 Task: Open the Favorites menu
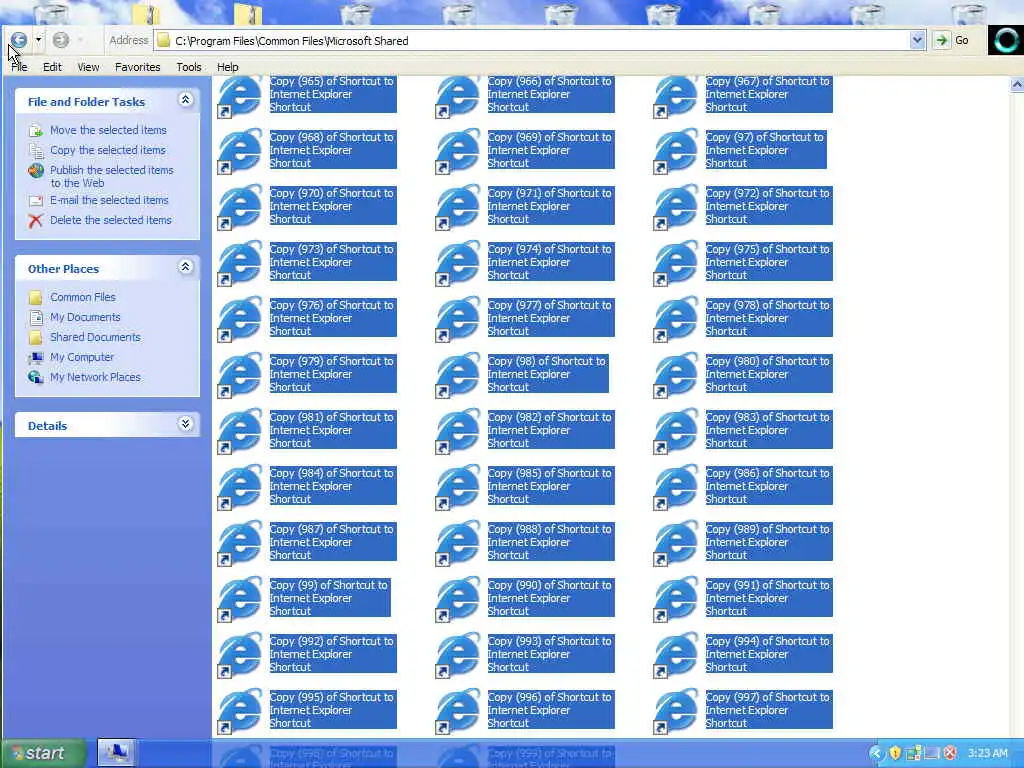137,67
